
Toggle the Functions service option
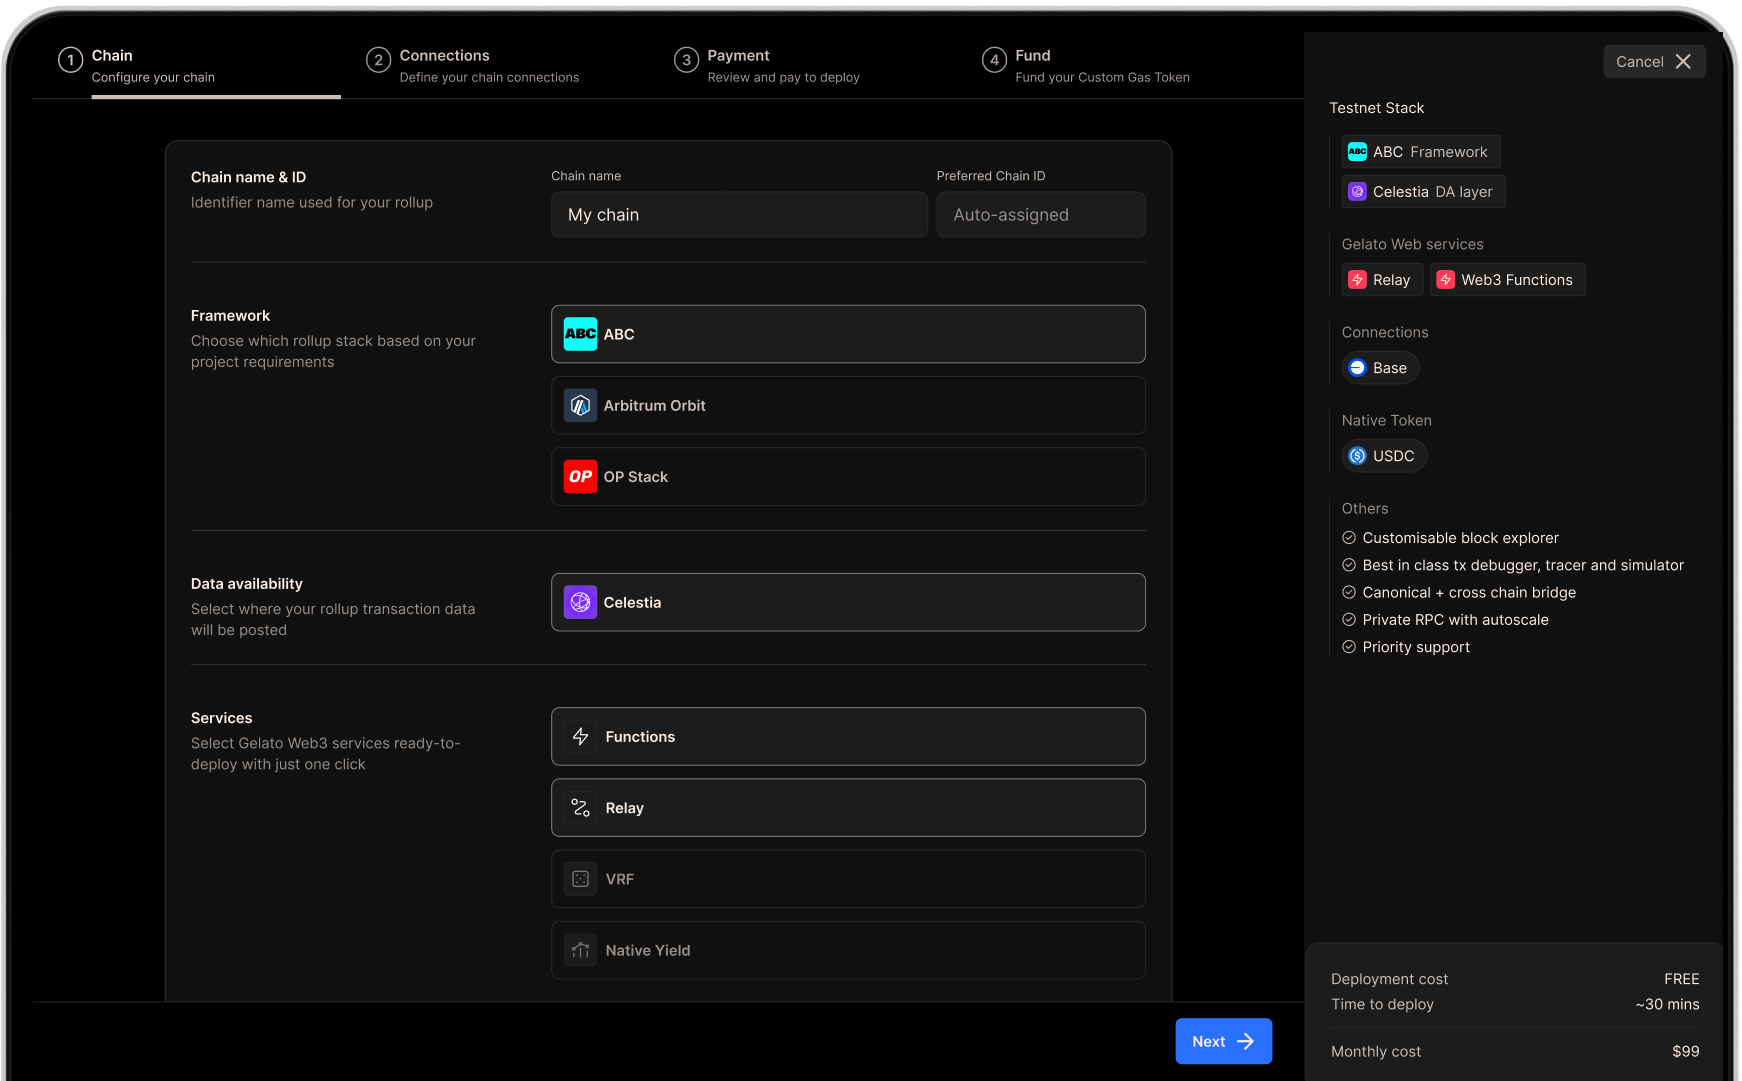848,737
